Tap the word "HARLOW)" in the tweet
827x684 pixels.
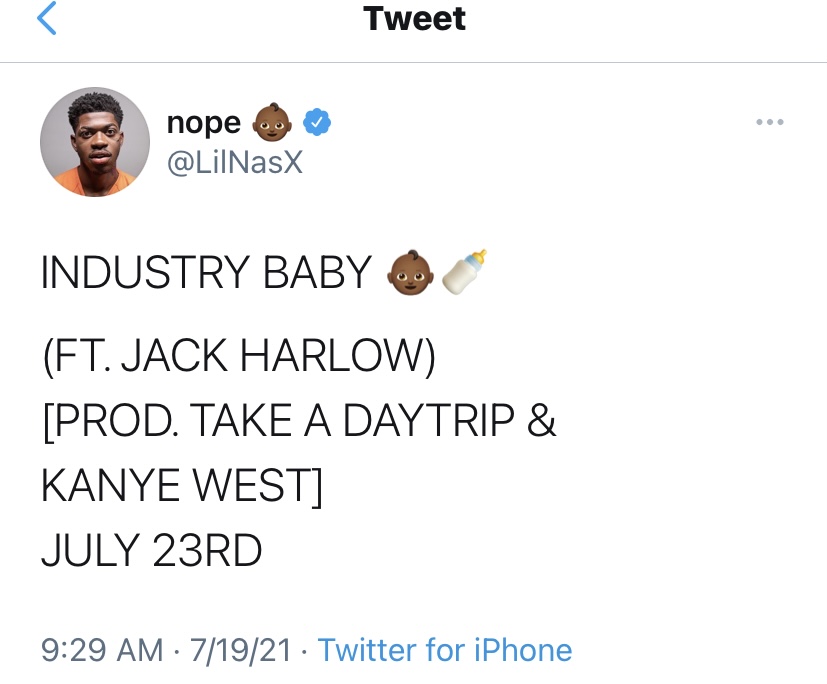coord(338,357)
